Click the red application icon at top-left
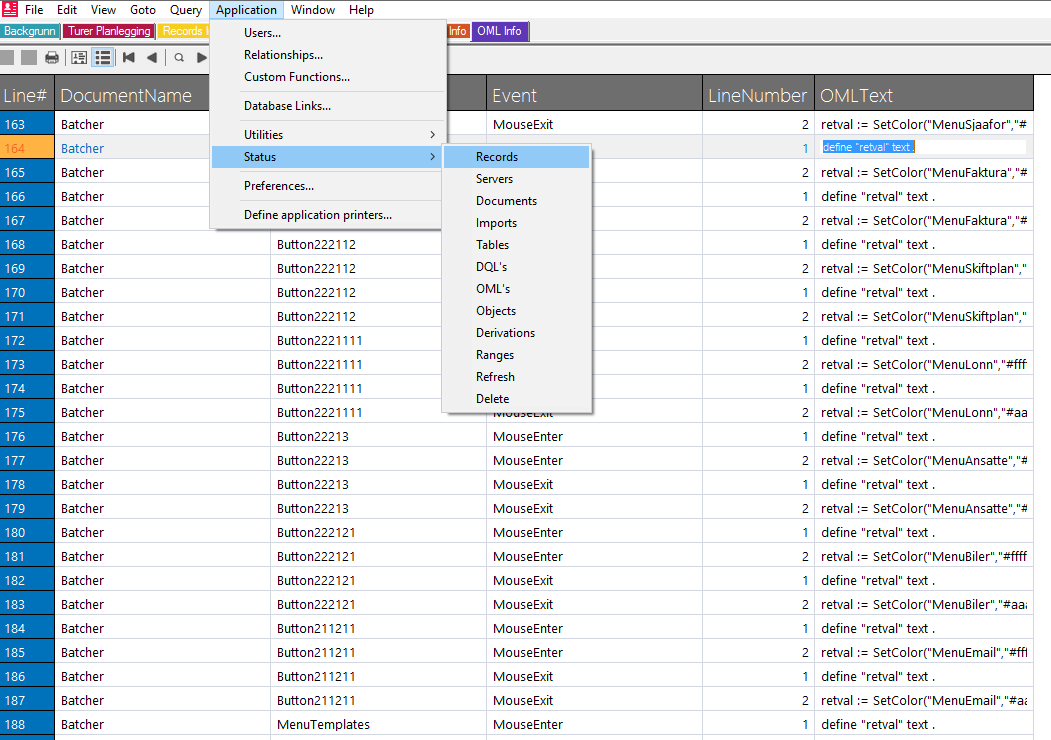This screenshot has width=1051, height=740. point(10,9)
